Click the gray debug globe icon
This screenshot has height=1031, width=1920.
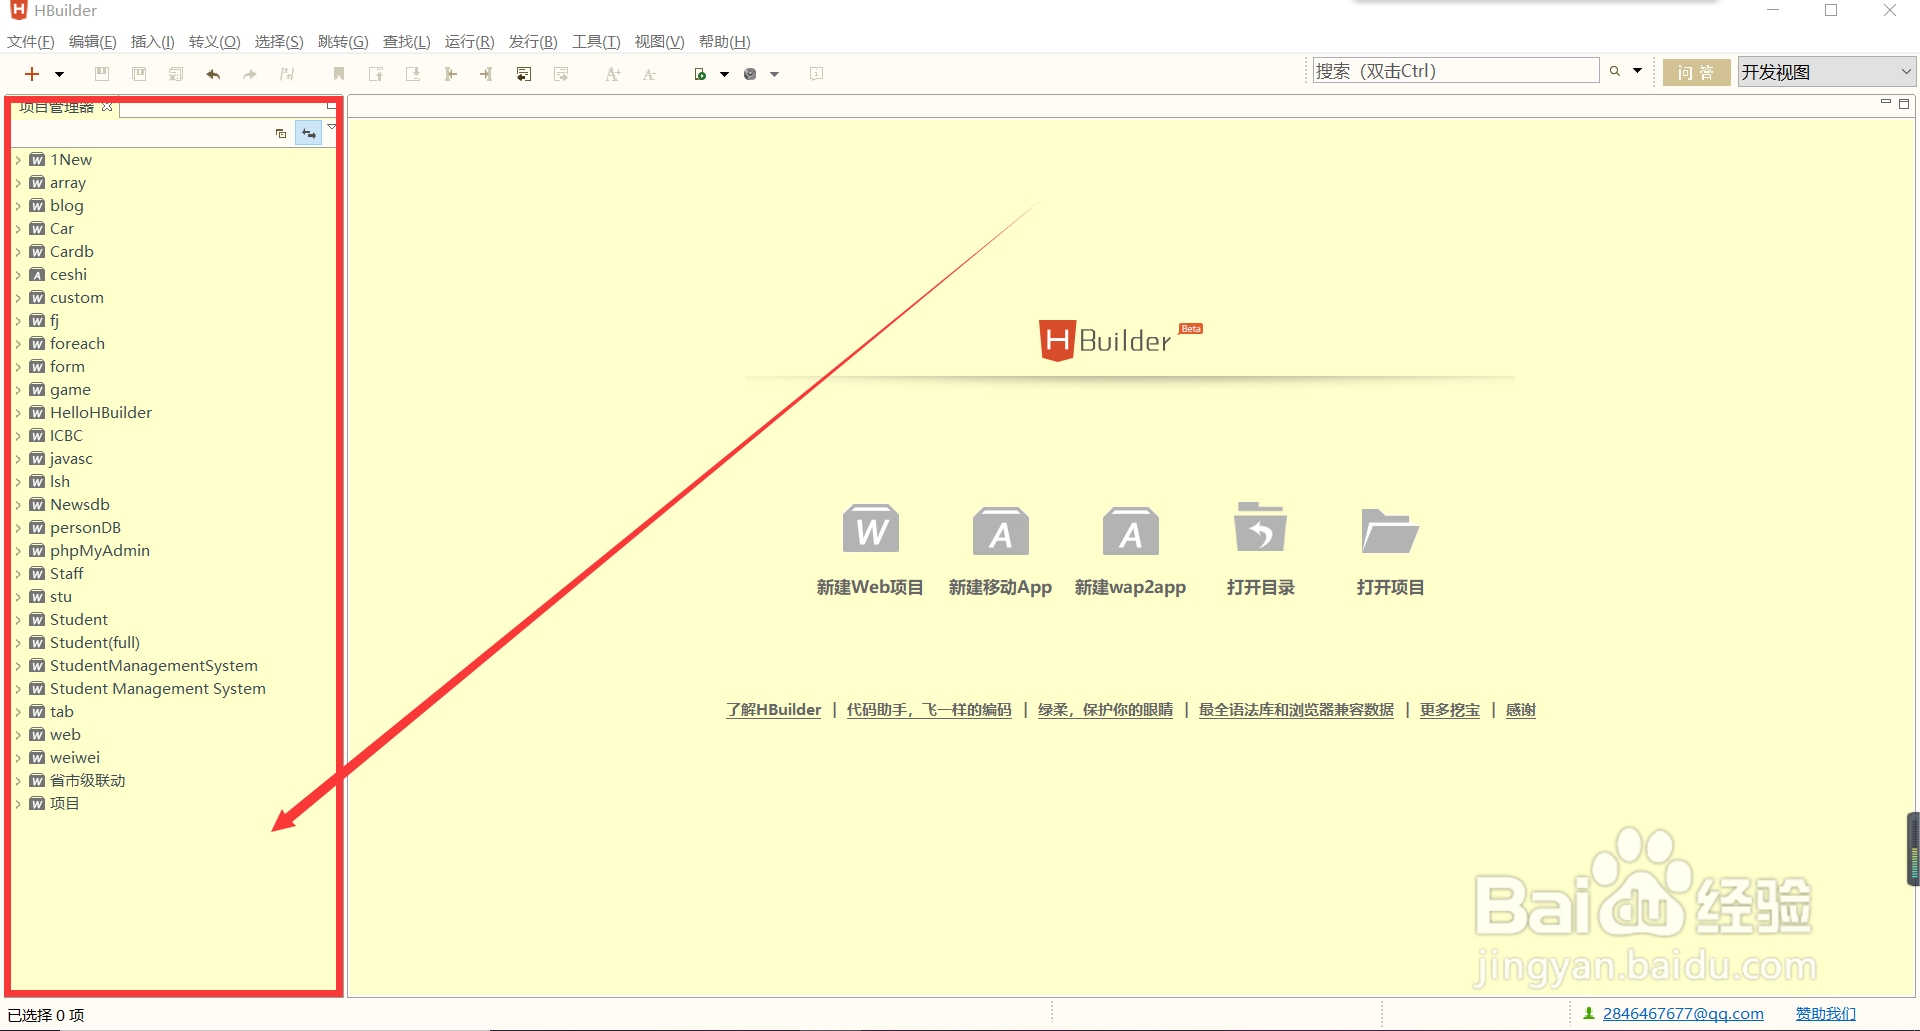tap(750, 74)
